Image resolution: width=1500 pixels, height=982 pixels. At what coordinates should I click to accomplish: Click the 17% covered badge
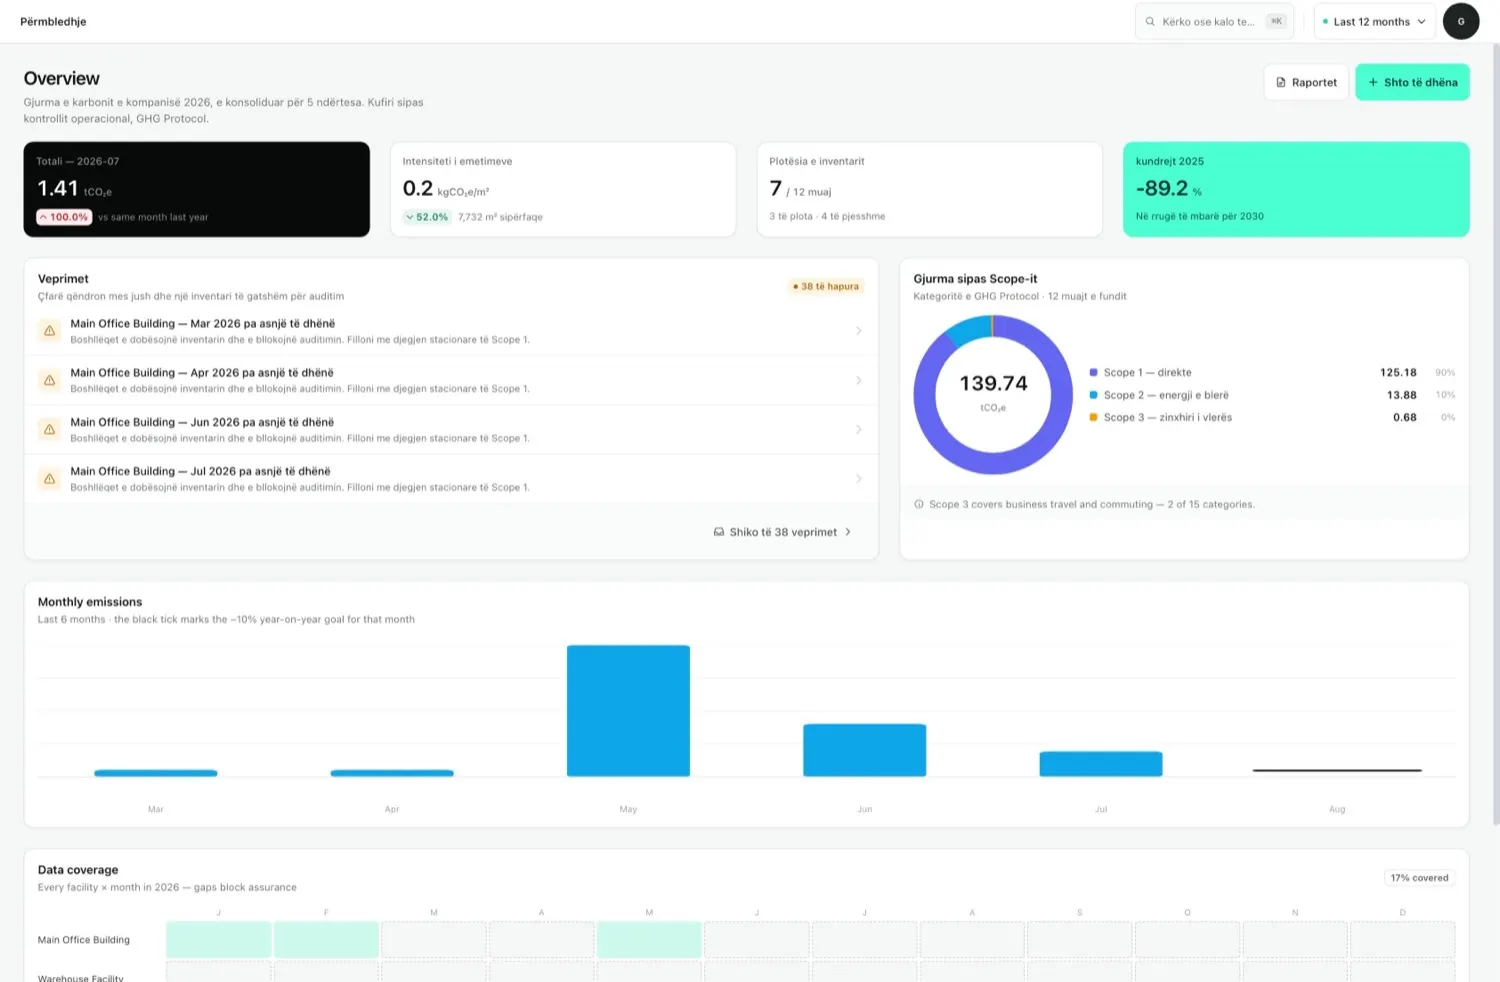[x=1419, y=878]
